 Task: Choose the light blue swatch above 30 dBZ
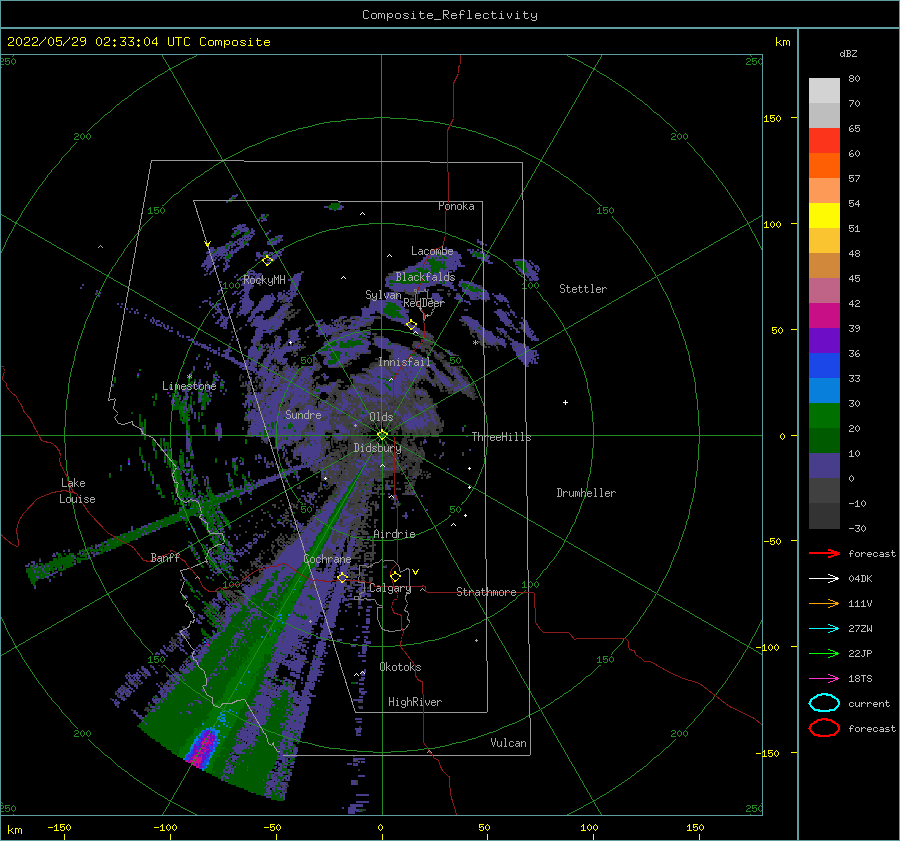click(824, 391)
